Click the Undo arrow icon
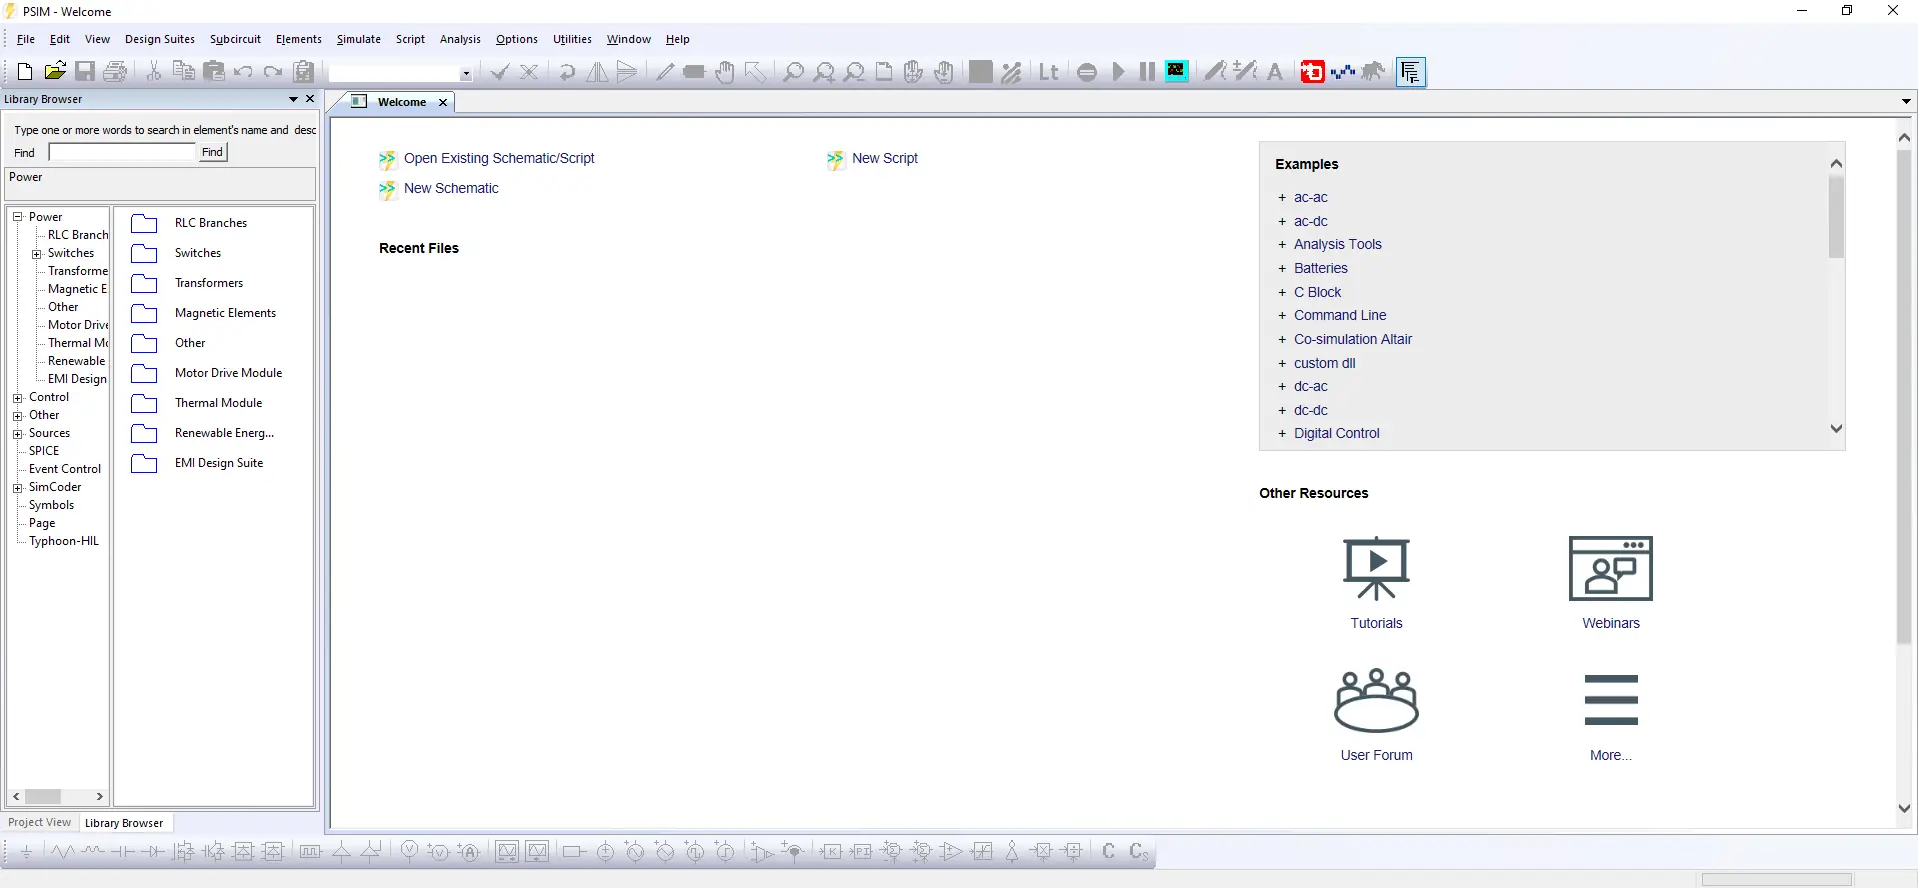Screen dimensions: 1918x888 [243, 72]
